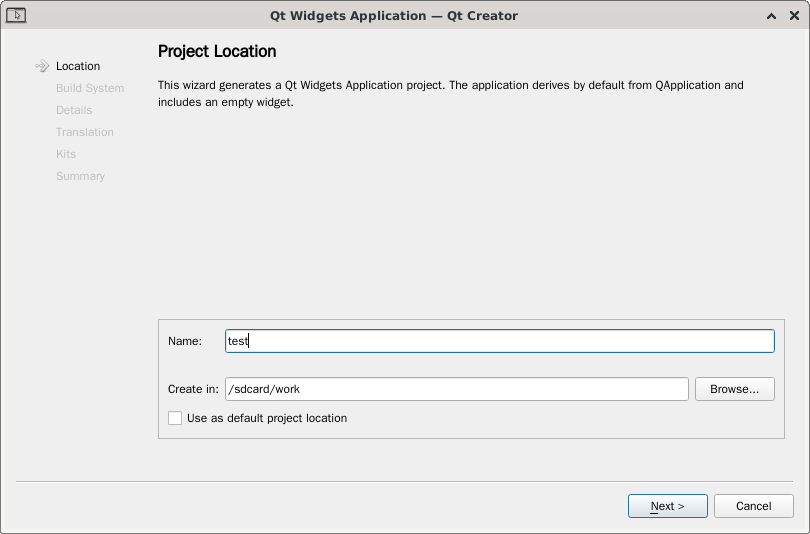Click the Translation step in sidebar
The width and height of the screenshot is (810, 534).
click(85, 132)
